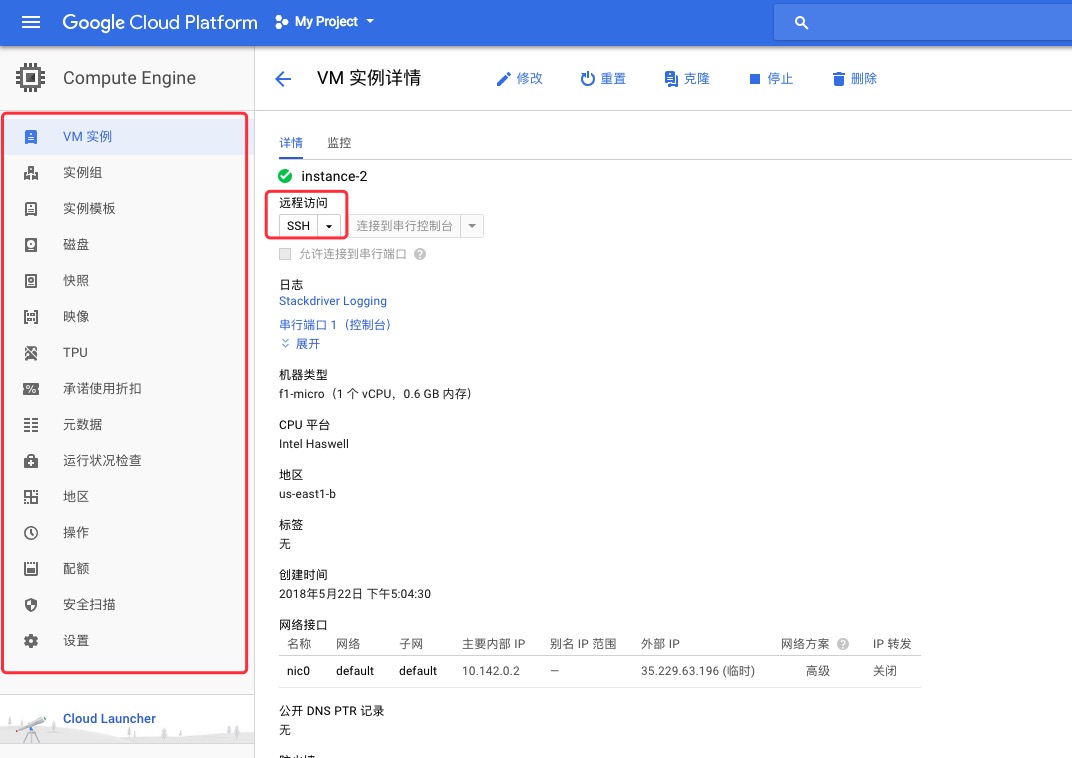Open the Stackdriver Logging link
This screenshot has height=758, width=1072.
333,301
